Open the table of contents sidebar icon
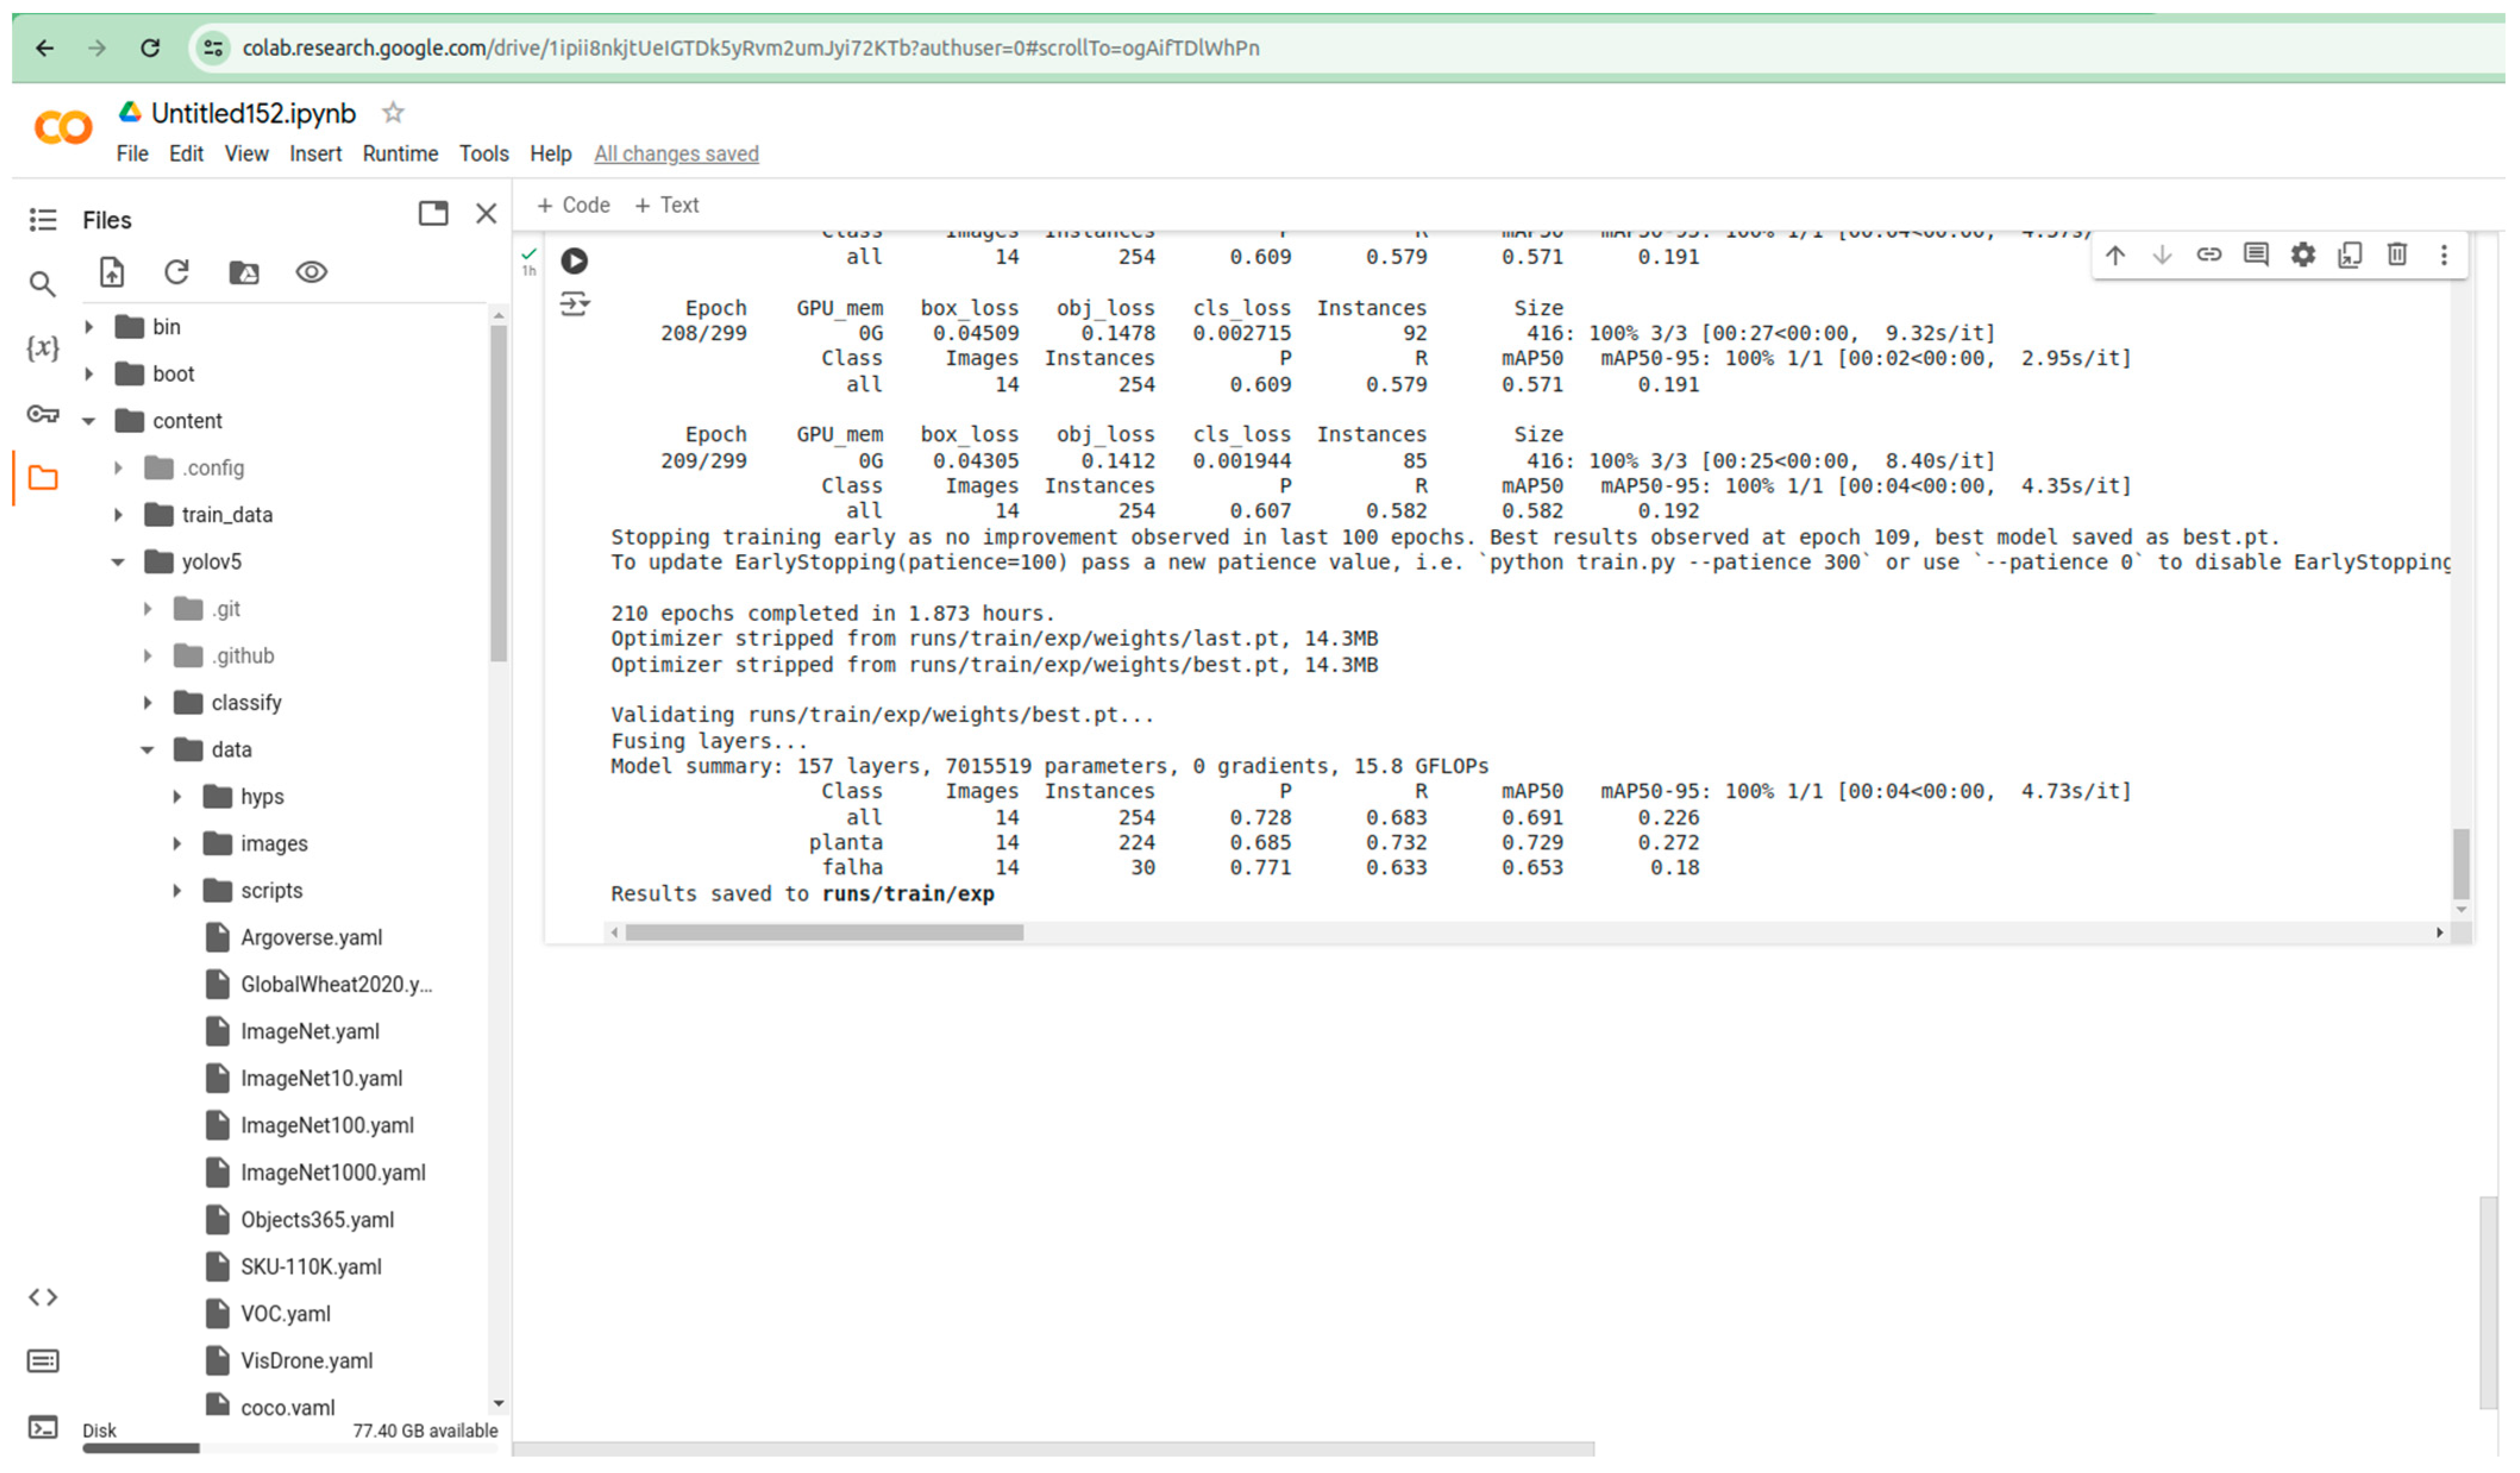This screenshot has height=1473, width=2520. (42, 219)
